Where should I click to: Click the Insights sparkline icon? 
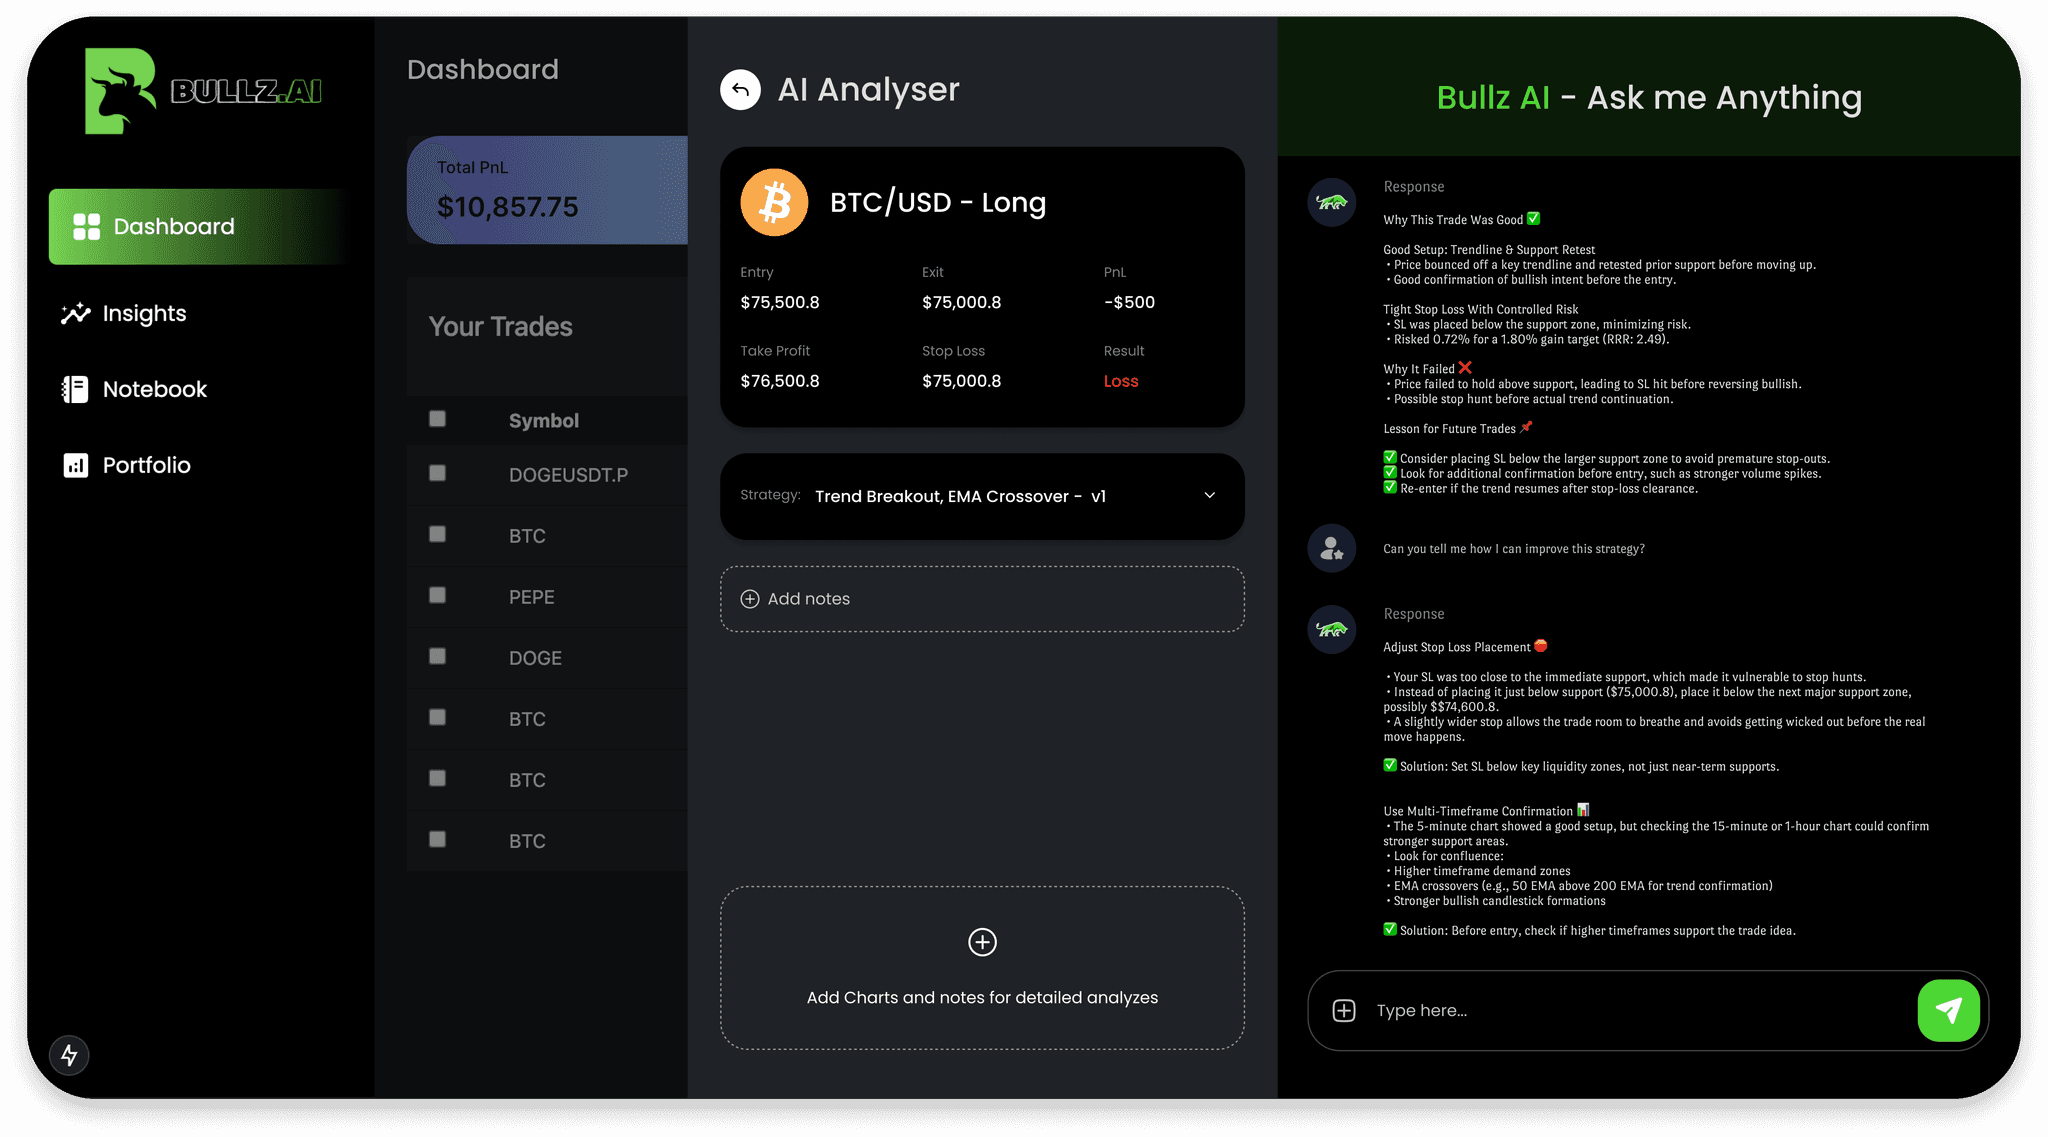click(x=75, y=314)
